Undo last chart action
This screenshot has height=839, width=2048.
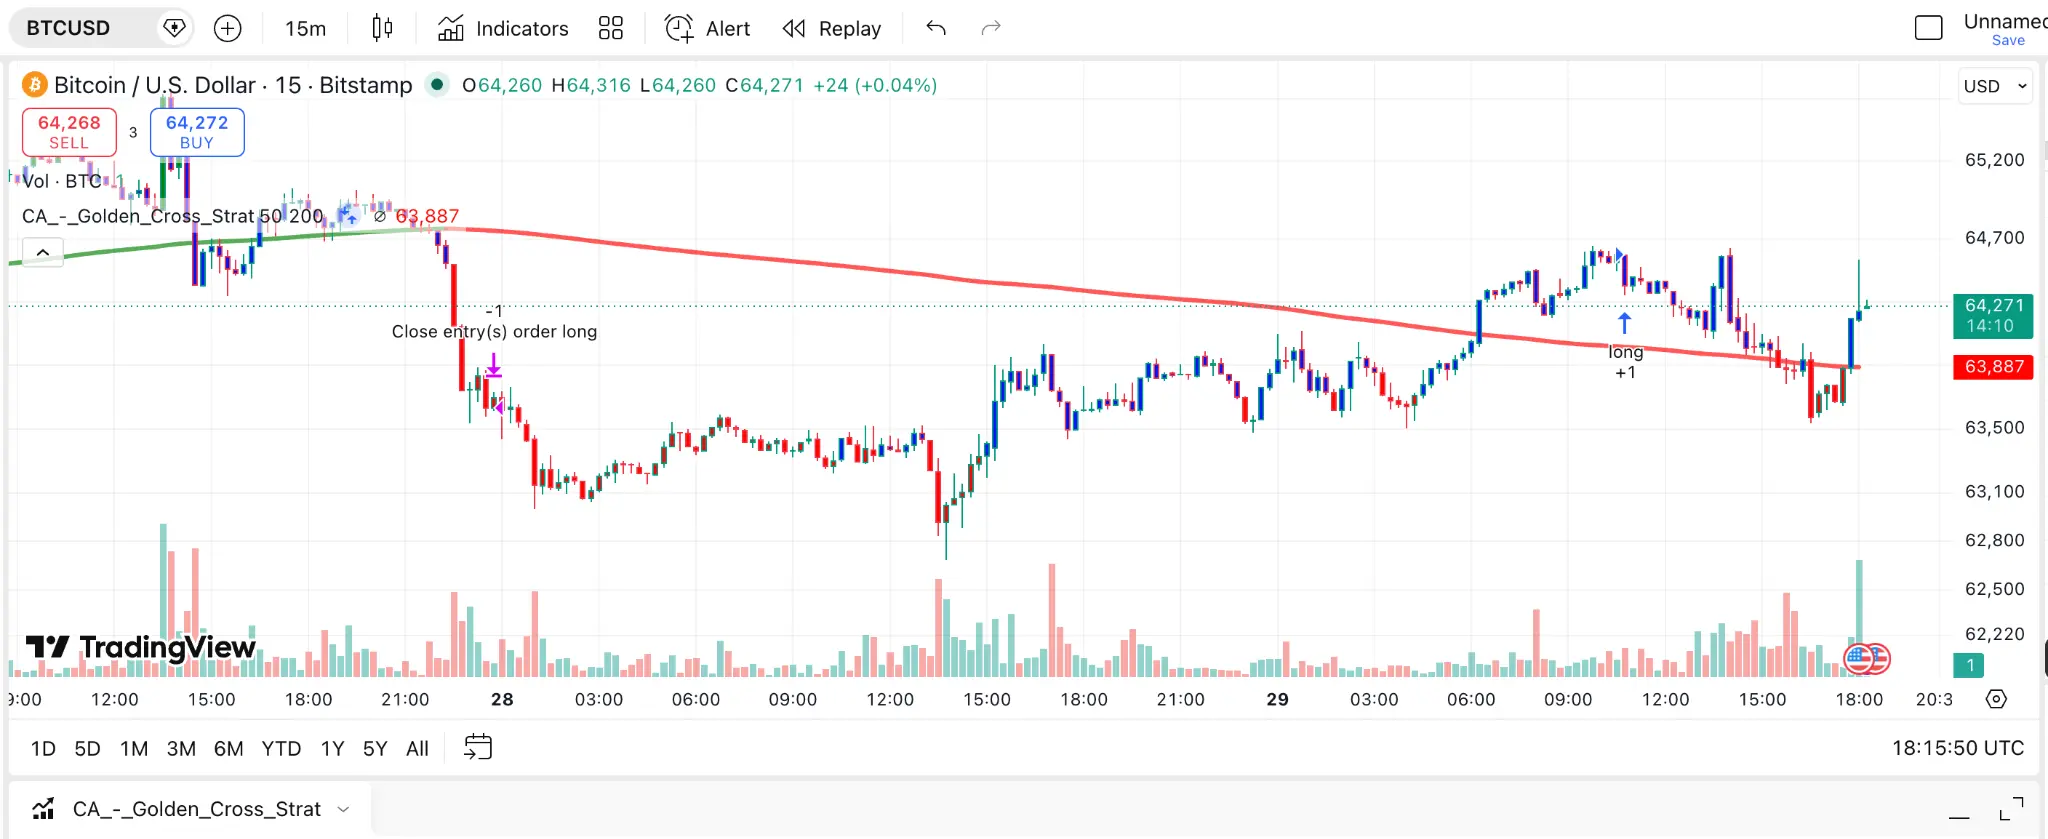[936, 28]
